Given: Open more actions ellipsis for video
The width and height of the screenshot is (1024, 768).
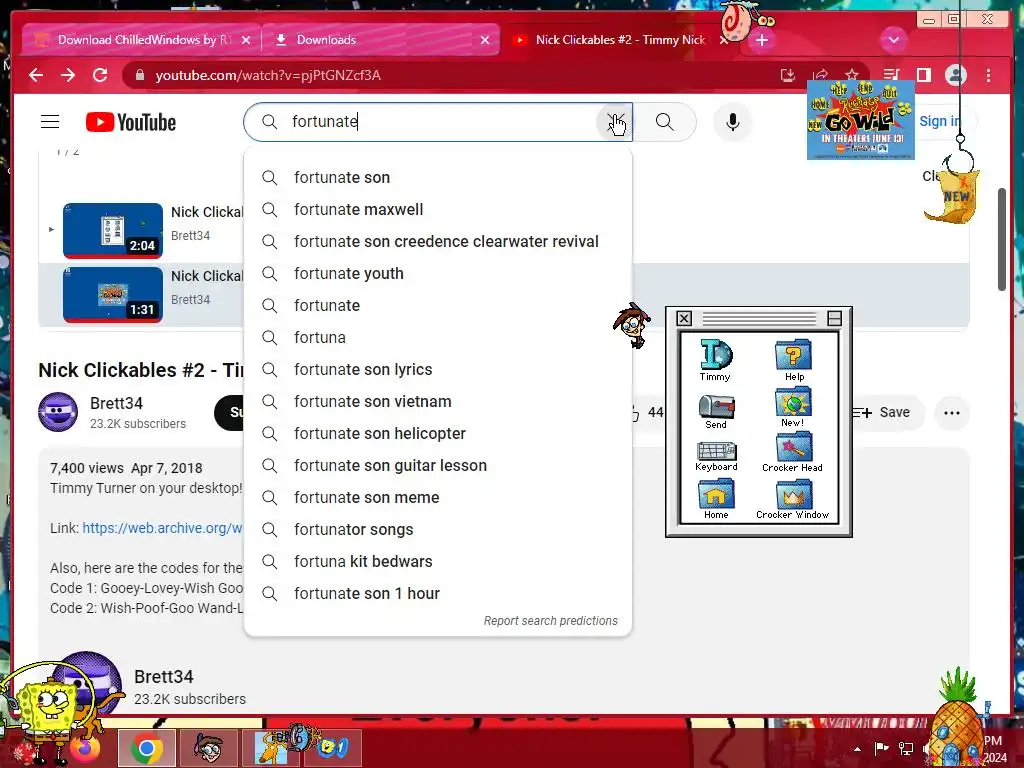Looking at the screenshot, I should point(952,413).
